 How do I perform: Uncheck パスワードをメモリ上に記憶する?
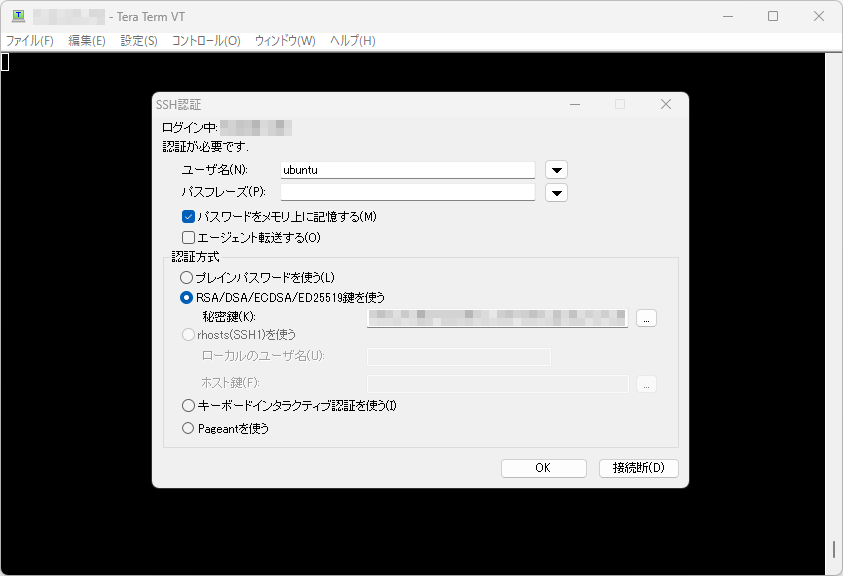point(188,216)
